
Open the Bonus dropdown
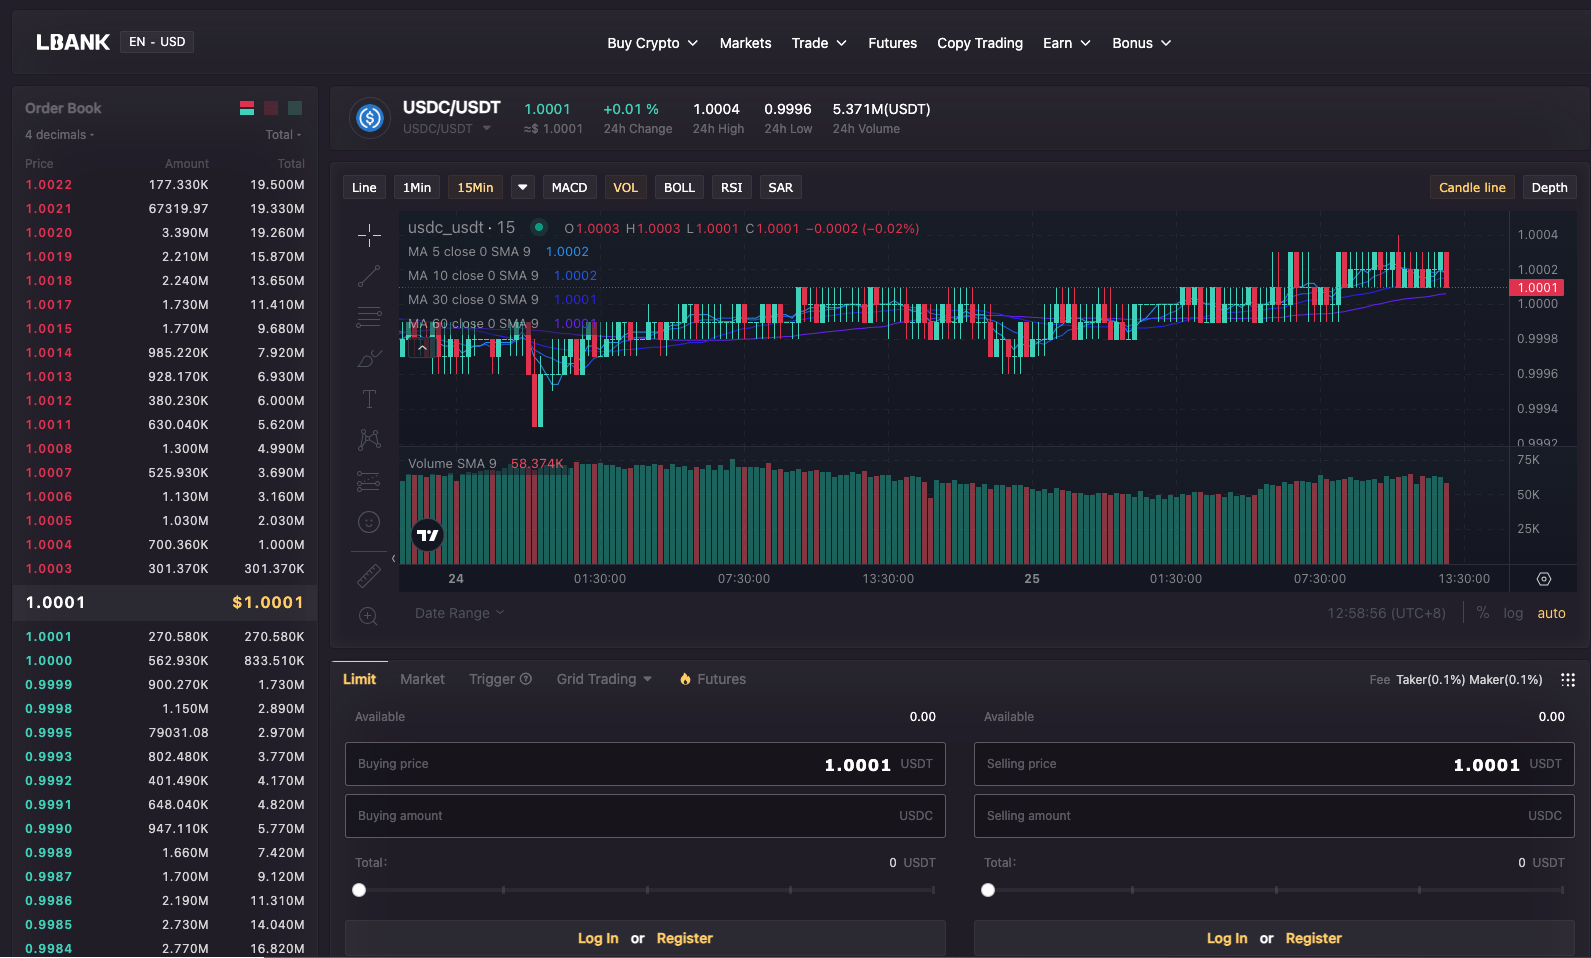[1141, 43]
